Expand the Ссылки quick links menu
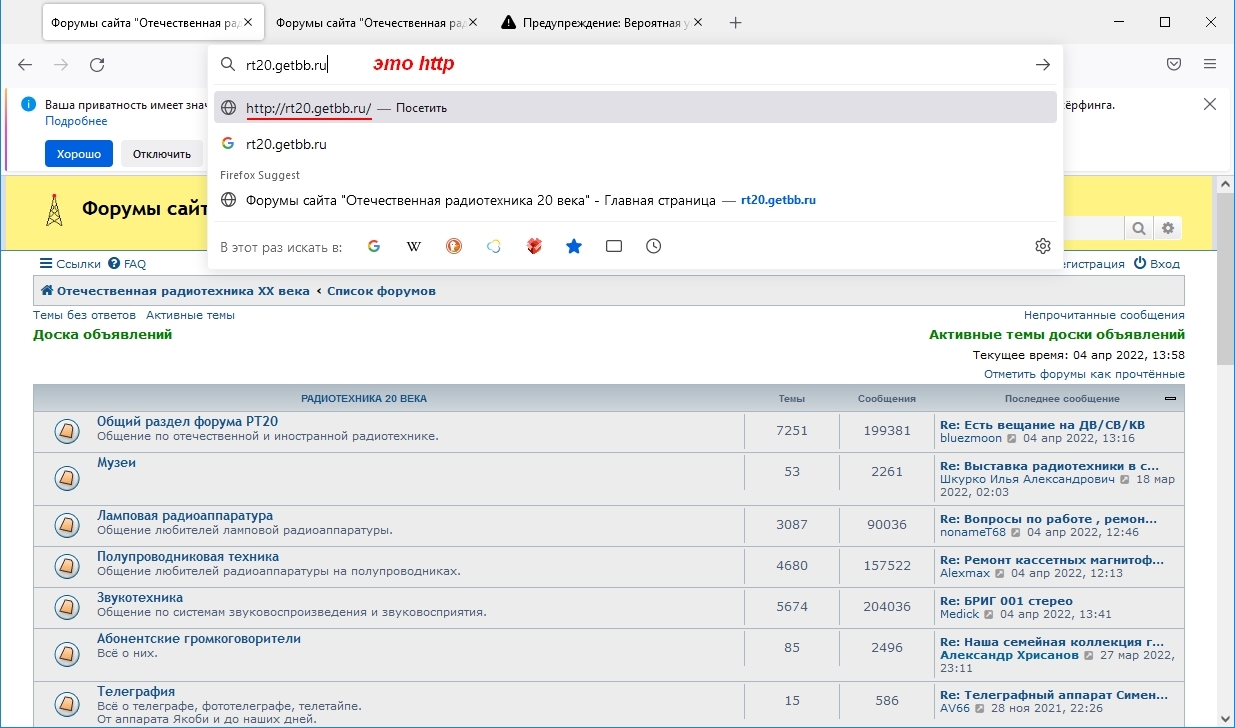Image resolution: width=1235 pixels, height=728 pixels. click(70, 264)
